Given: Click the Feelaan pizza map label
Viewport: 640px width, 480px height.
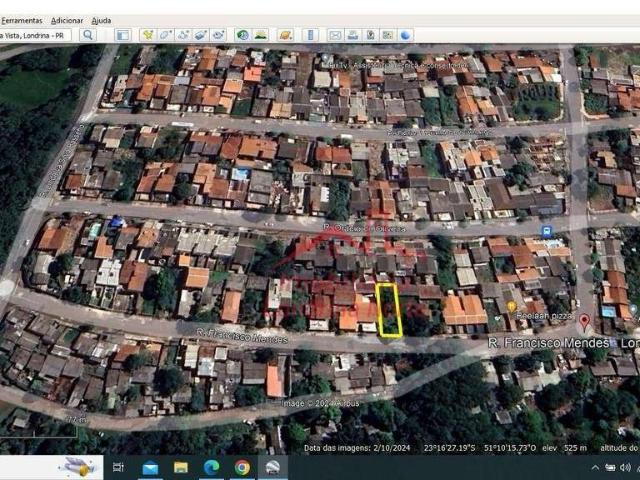Looking at the screenshot, I should tap(544, 316).
